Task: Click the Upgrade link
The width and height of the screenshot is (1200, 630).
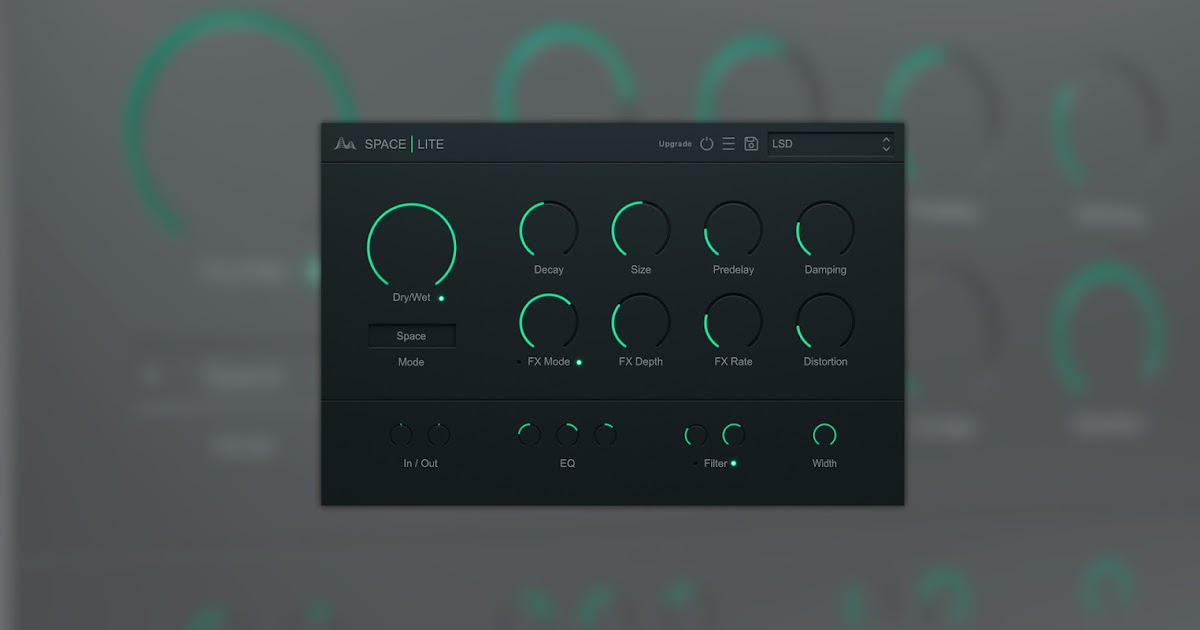Action: coord(675,144)
